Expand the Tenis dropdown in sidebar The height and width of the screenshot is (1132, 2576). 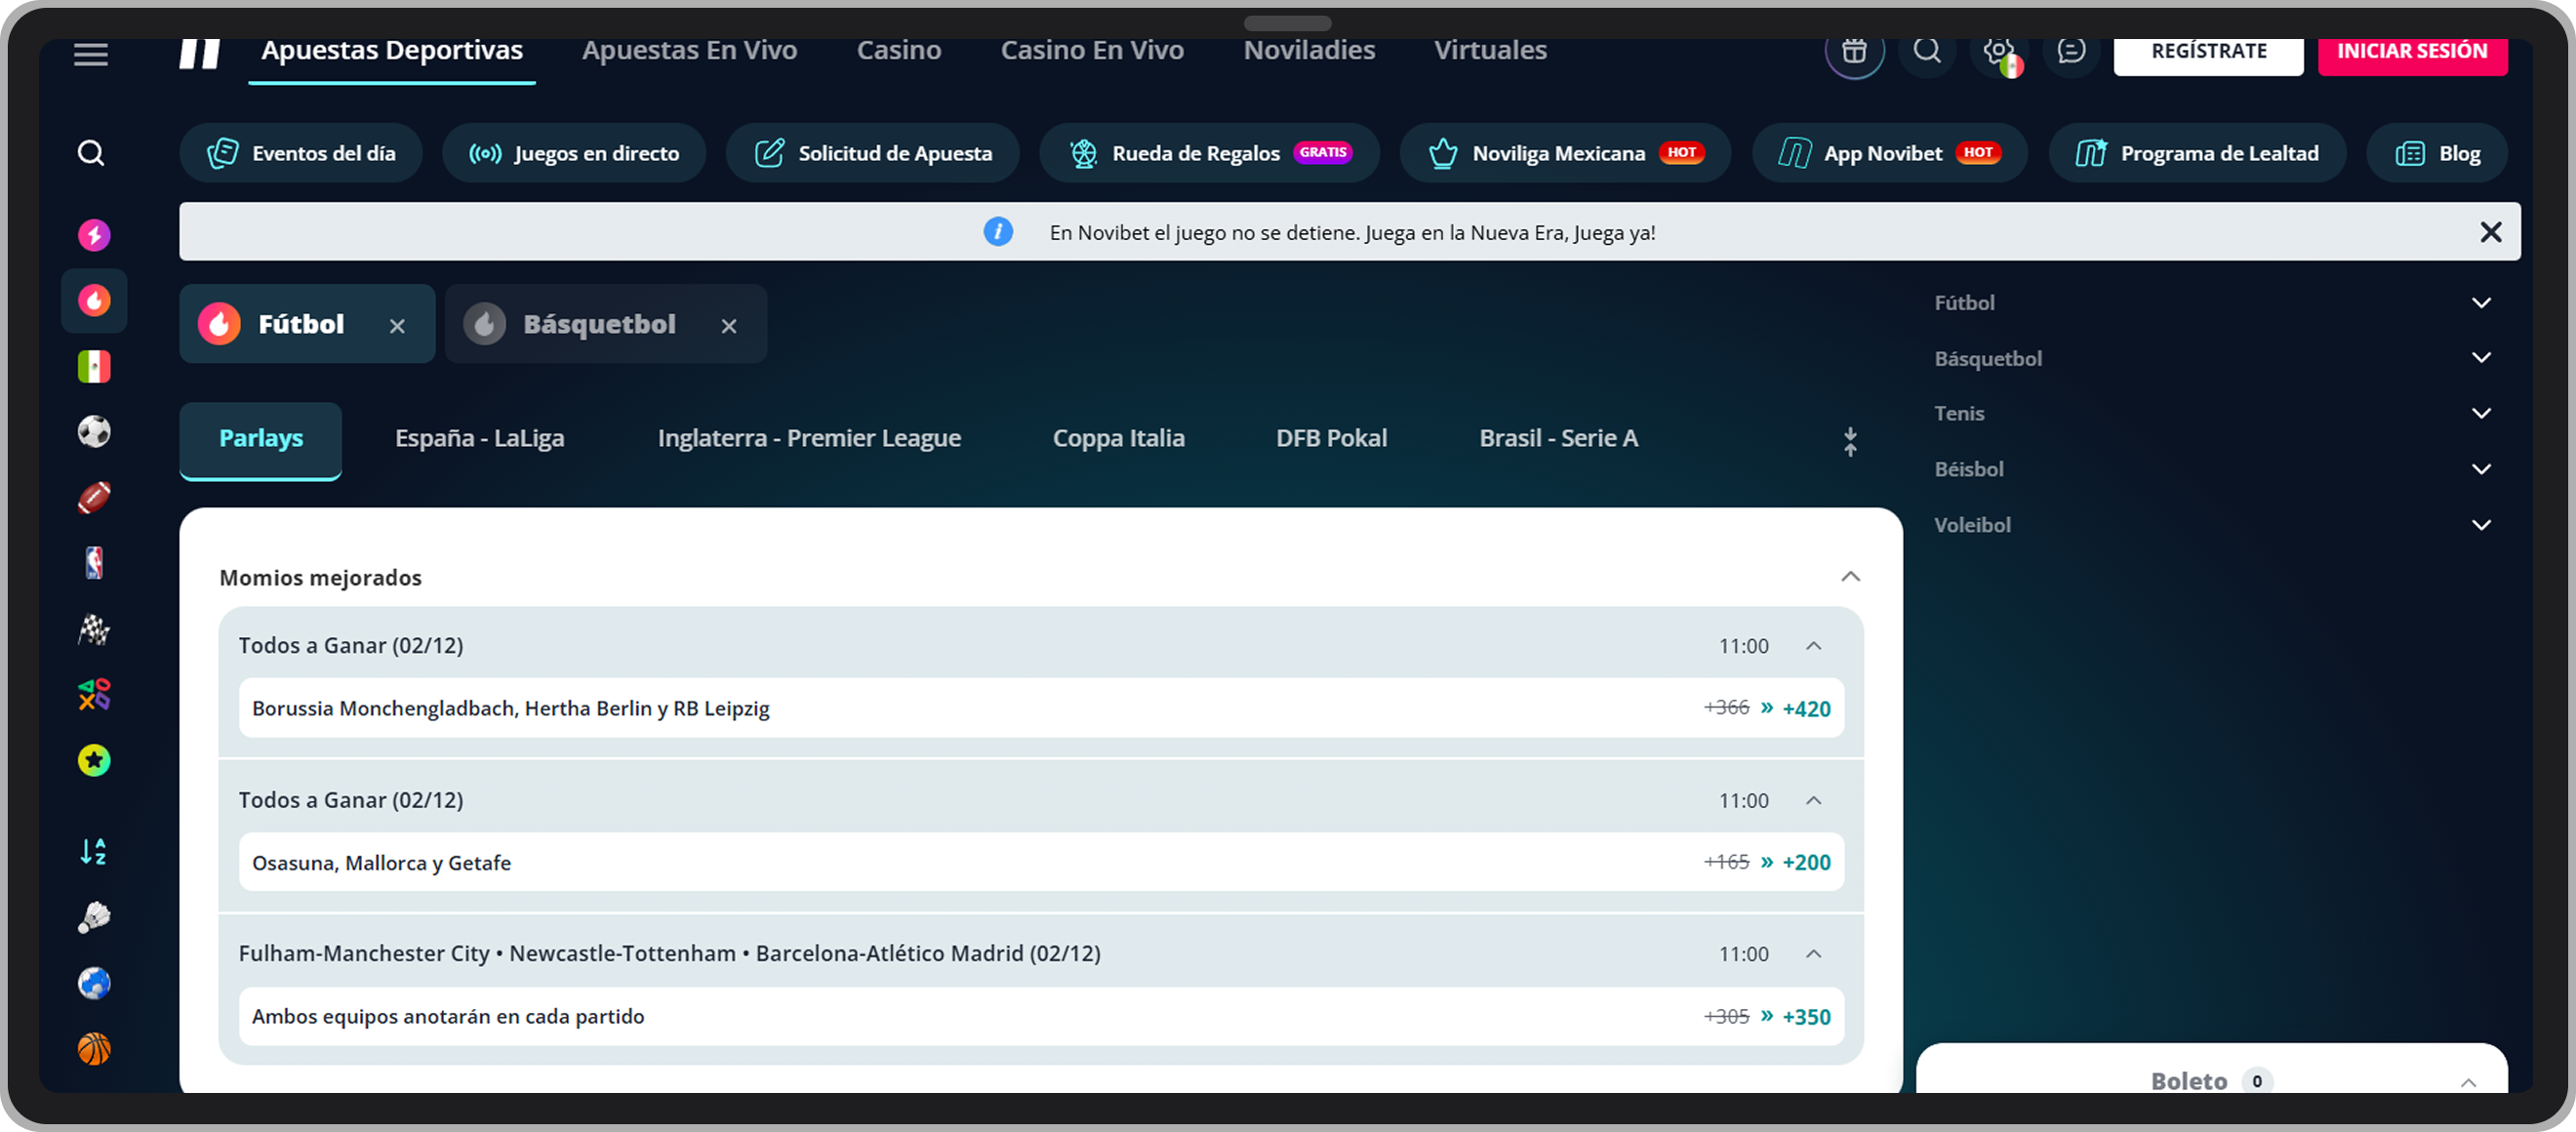[2481, 413]
